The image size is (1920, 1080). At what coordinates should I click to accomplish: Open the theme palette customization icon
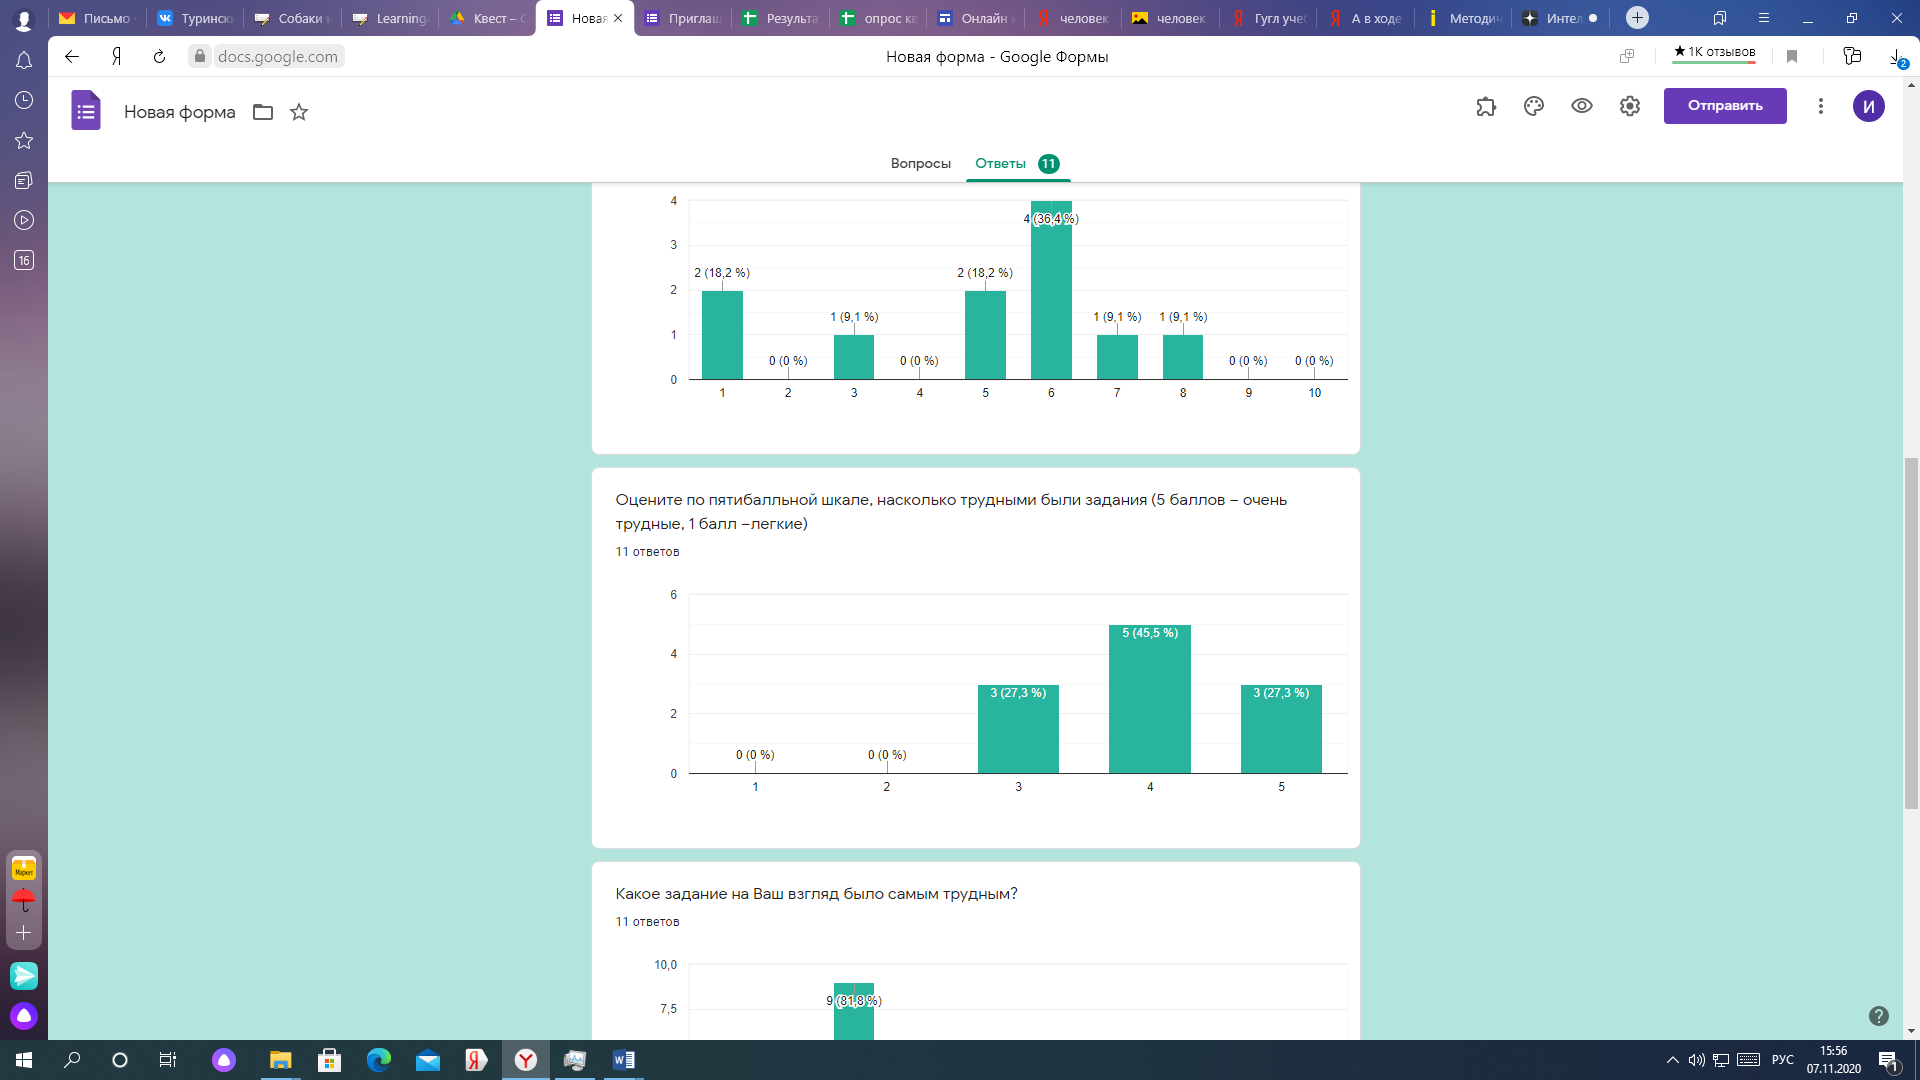[x=1534, y=106]
